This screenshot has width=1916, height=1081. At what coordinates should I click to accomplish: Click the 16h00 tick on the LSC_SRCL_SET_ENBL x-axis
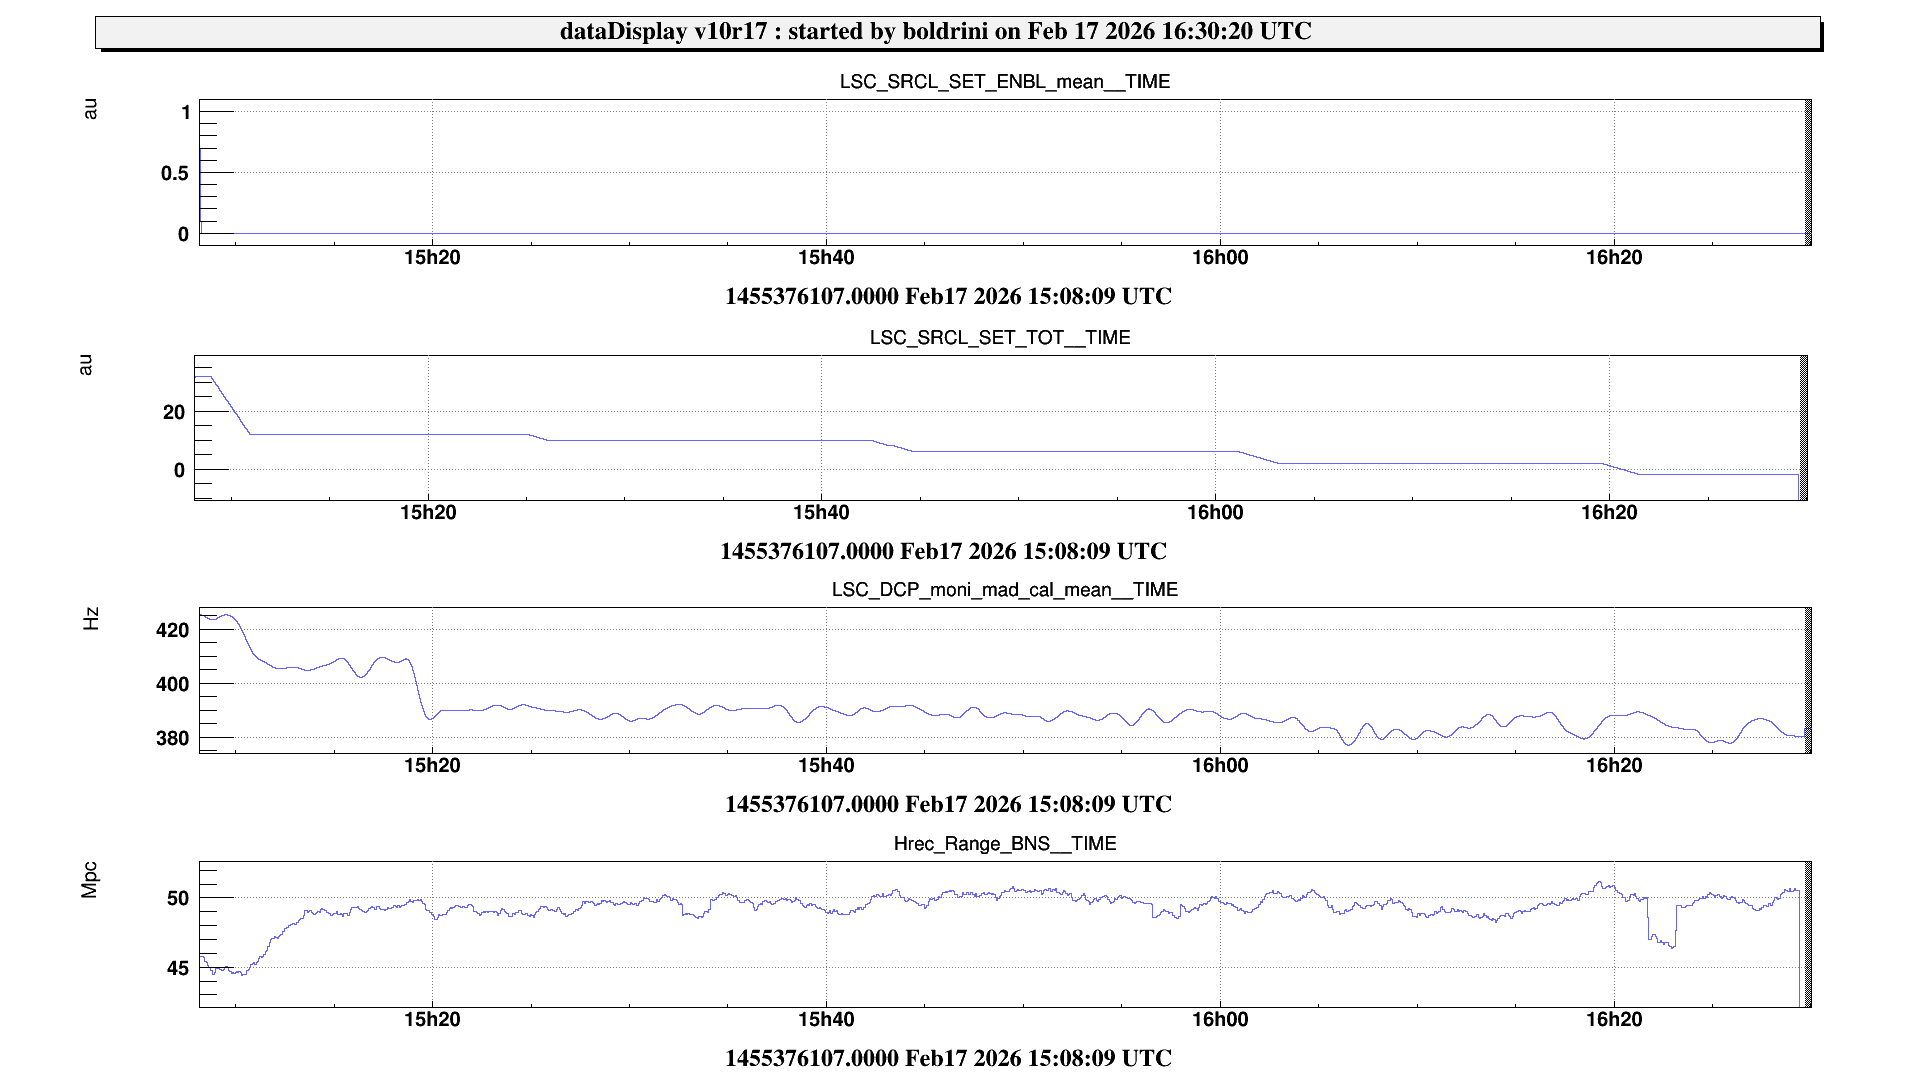pos(1219,258)
